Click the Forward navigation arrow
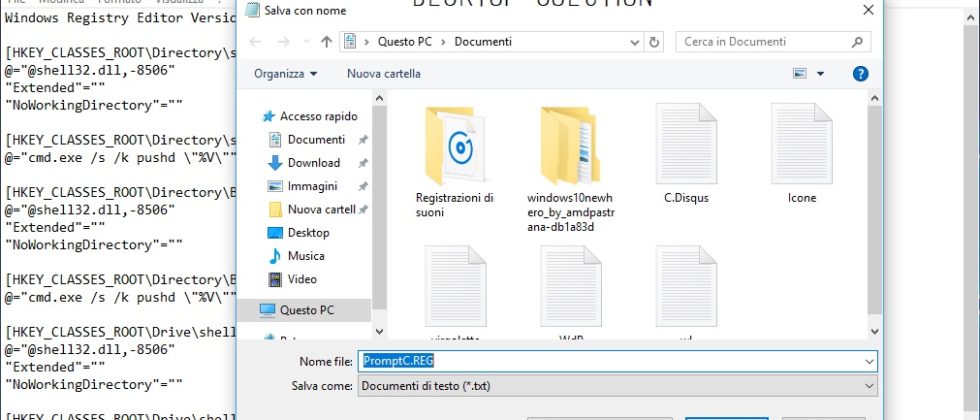The image size is (980, 420). [x=283, y=42]
